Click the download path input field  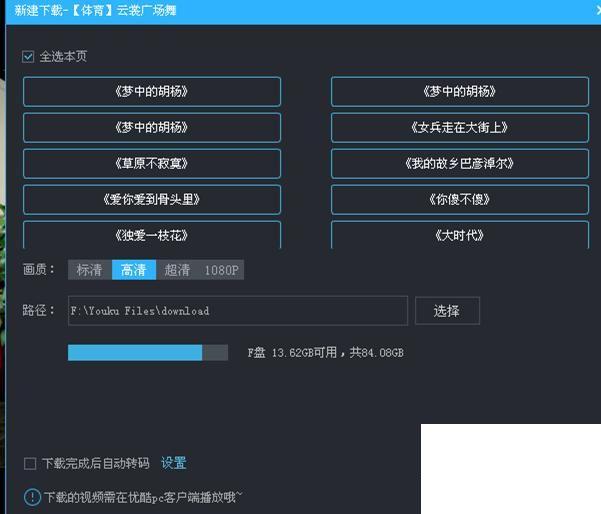[x=238, y=311]
